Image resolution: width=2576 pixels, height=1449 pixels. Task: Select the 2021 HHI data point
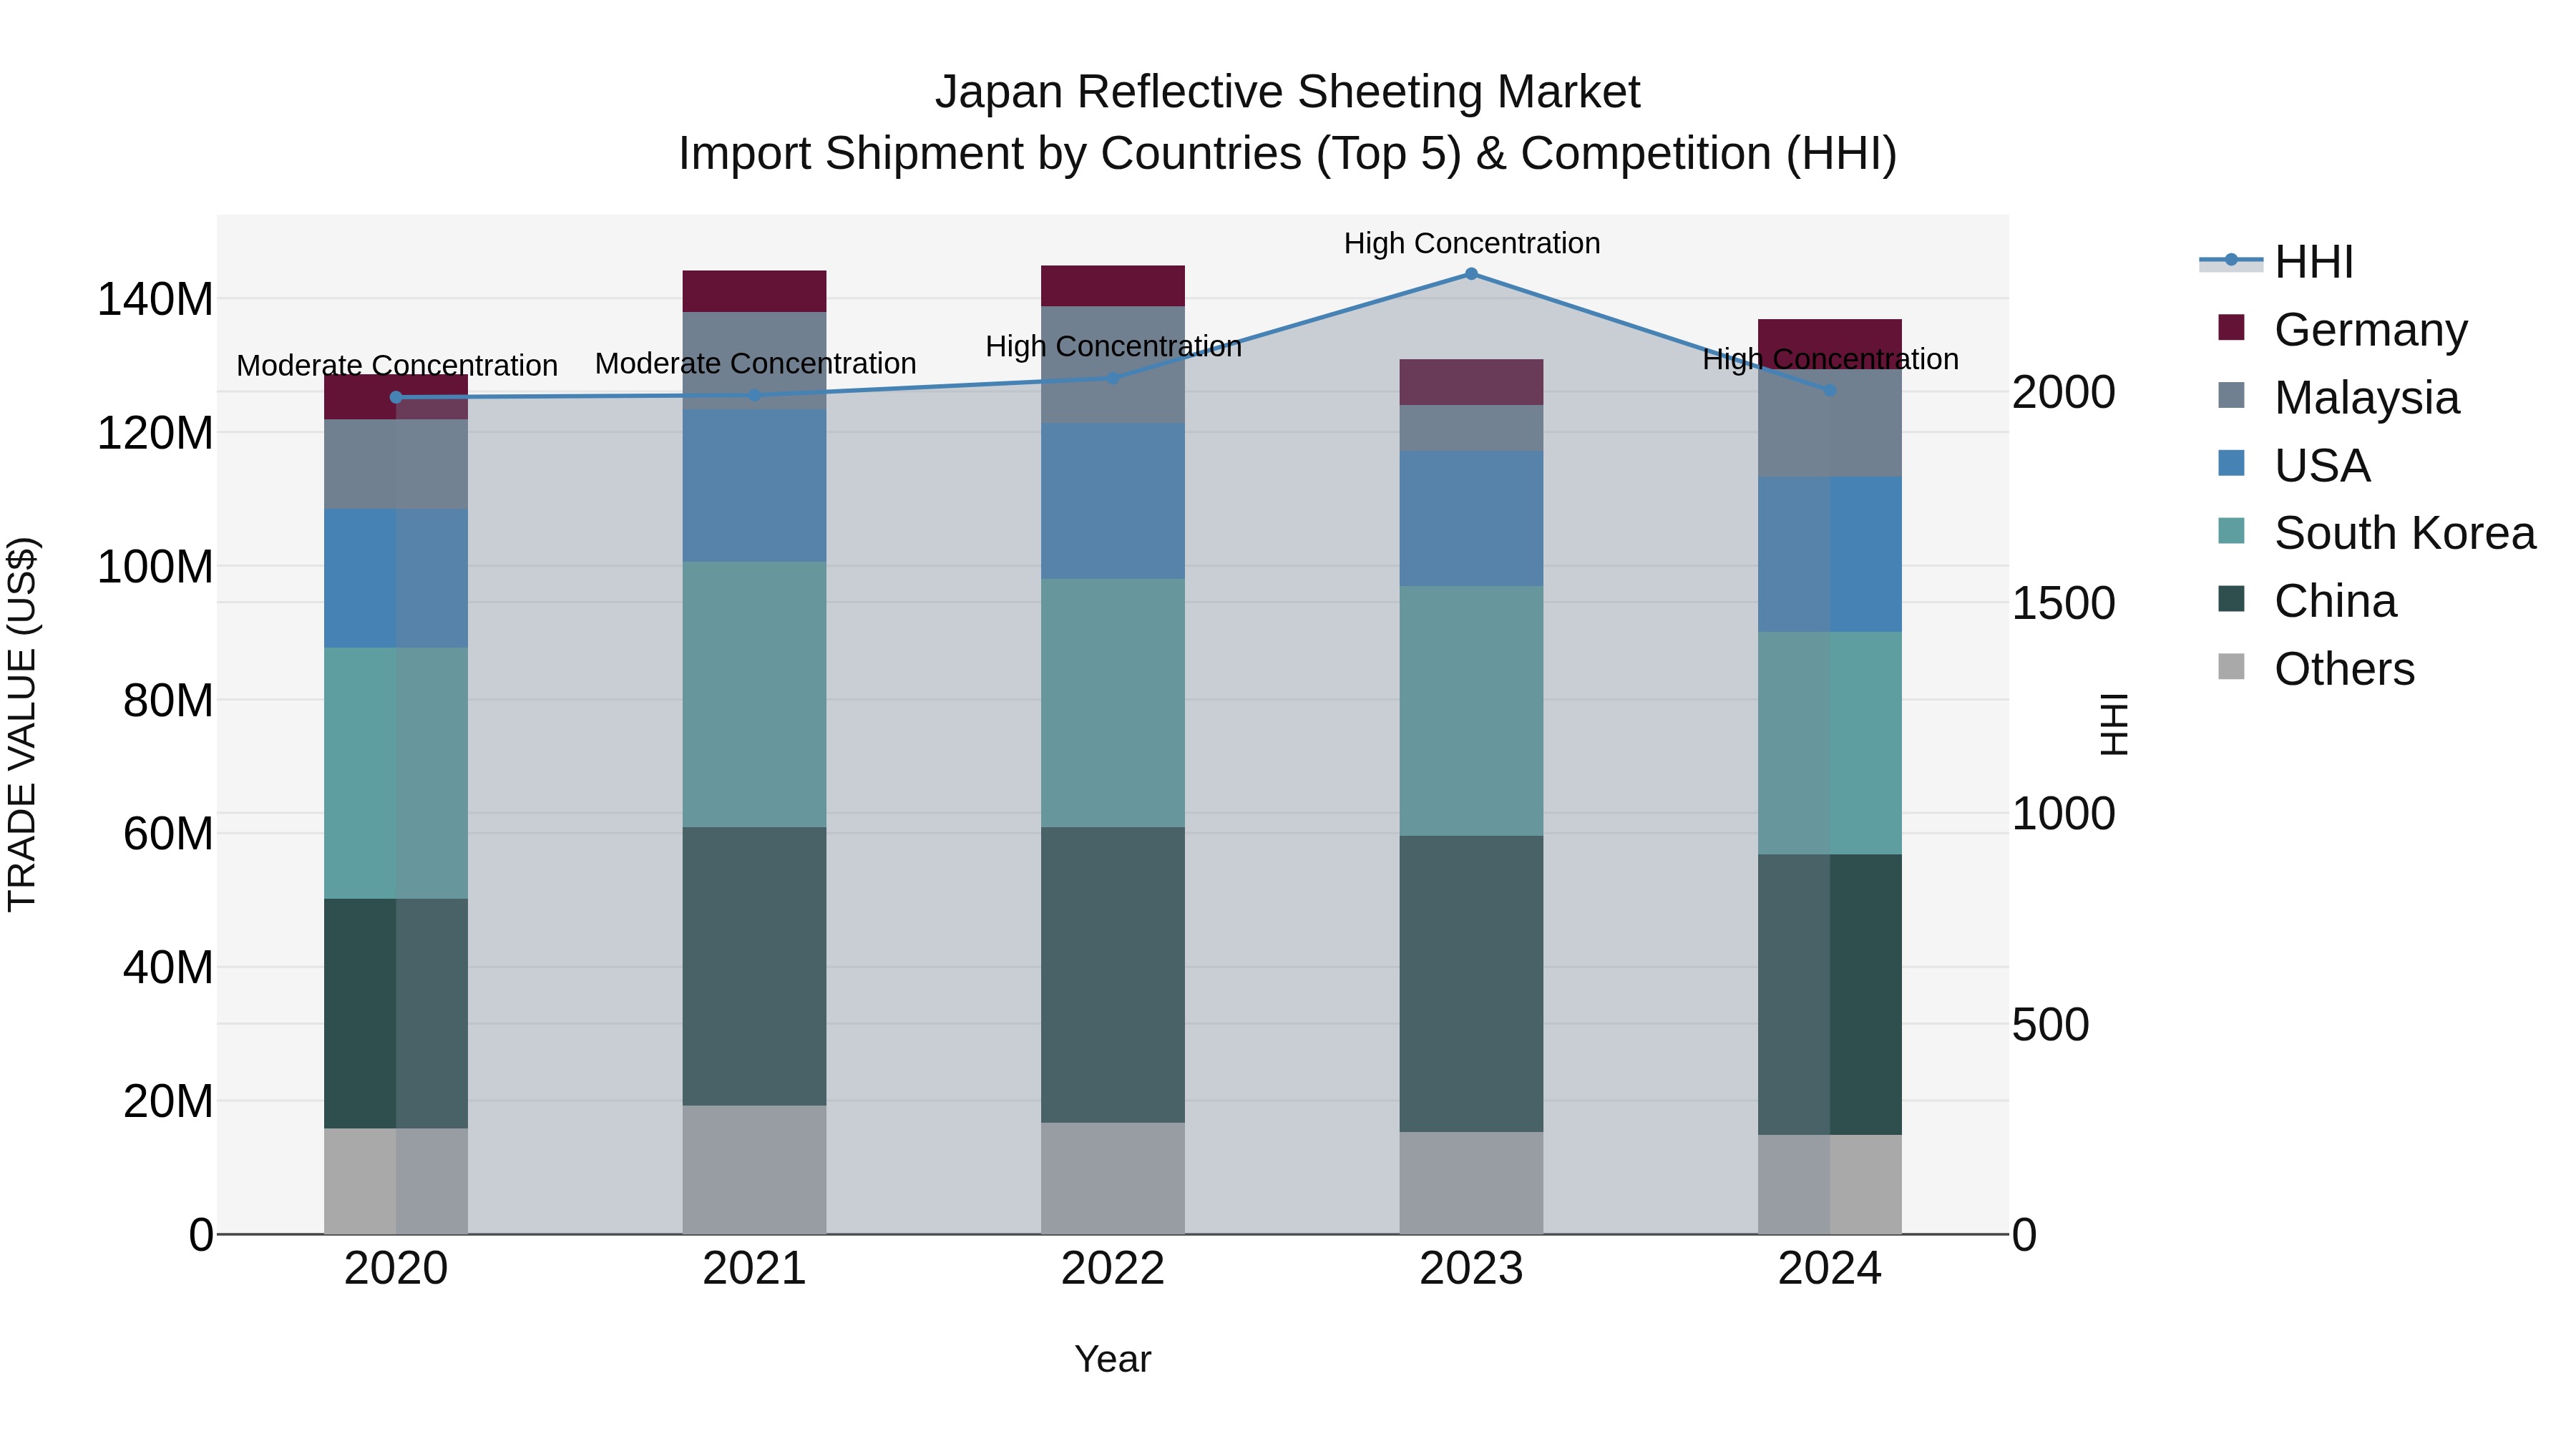click(x=755, y=395)
